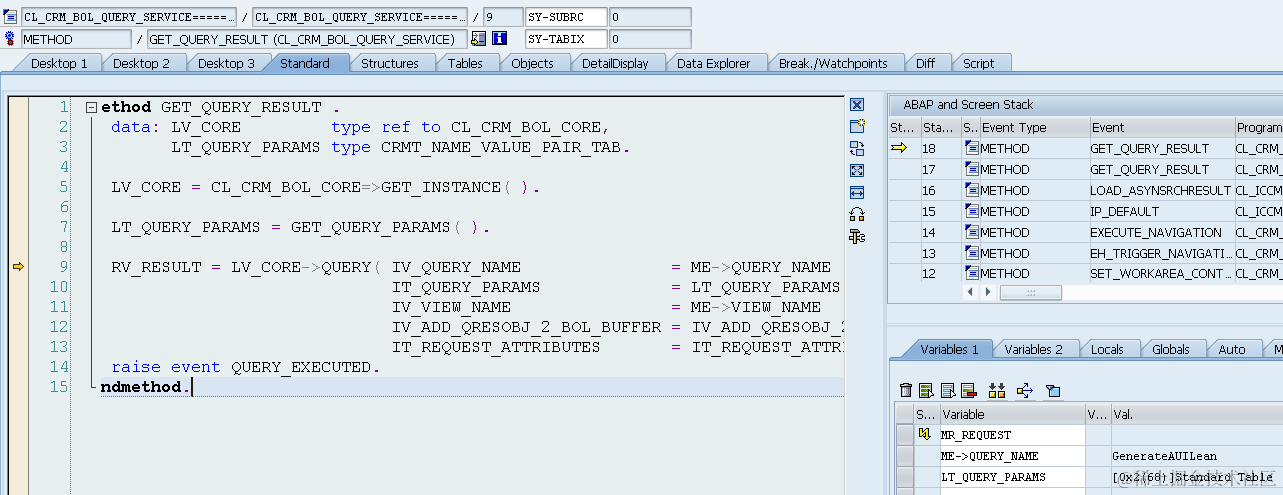Click the GenerateAUILean value cell
Viewport: 1283px width, 495px height.
pyautogui.click(x=1197, y=455)
